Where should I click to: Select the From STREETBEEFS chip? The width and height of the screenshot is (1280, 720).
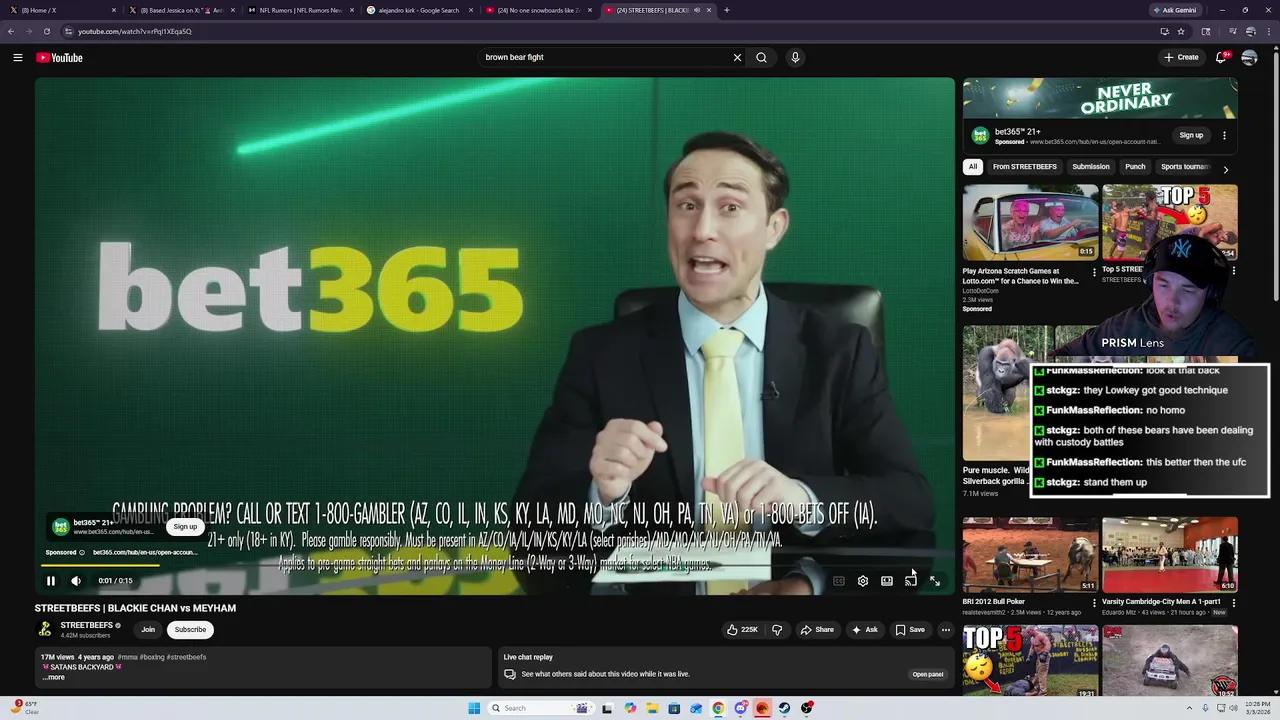[1025, 167]
